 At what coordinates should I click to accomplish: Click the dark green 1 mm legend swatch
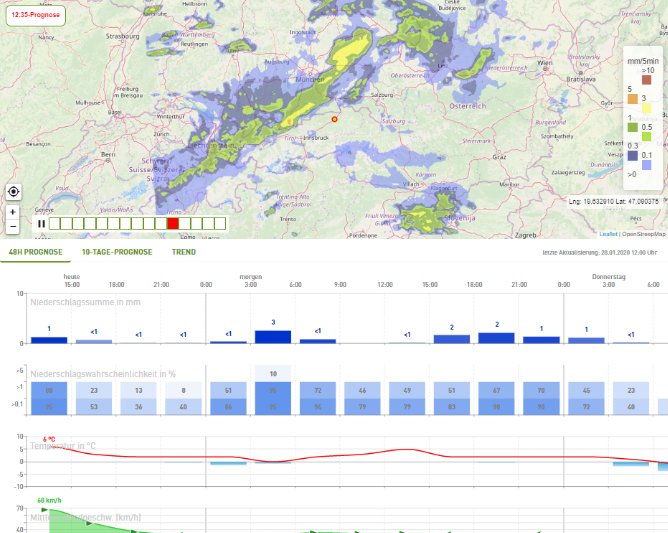632,127
